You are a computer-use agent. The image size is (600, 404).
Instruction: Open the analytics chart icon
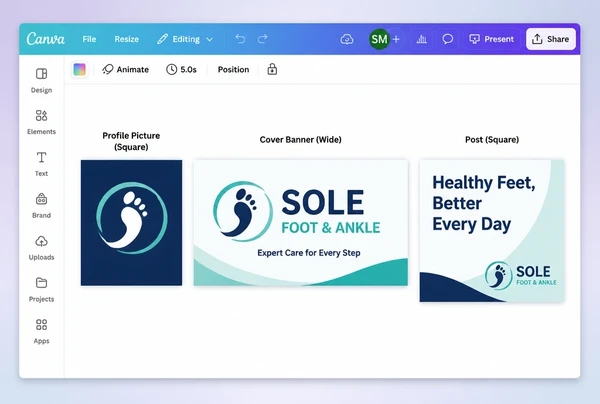click(422, 39)
